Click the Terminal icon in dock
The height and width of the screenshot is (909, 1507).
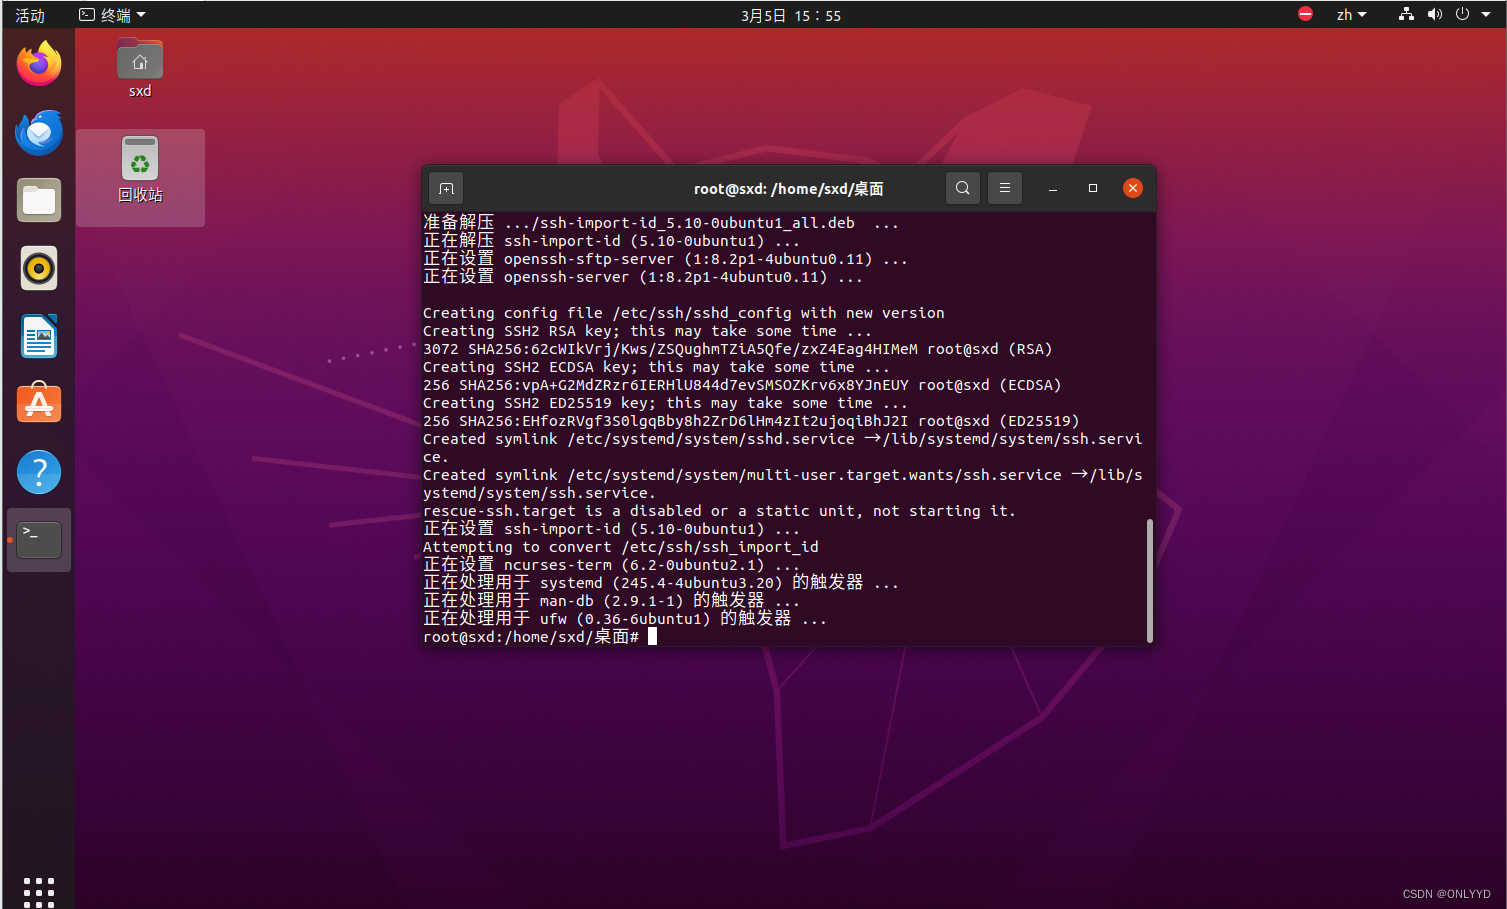tap(39, 540)
